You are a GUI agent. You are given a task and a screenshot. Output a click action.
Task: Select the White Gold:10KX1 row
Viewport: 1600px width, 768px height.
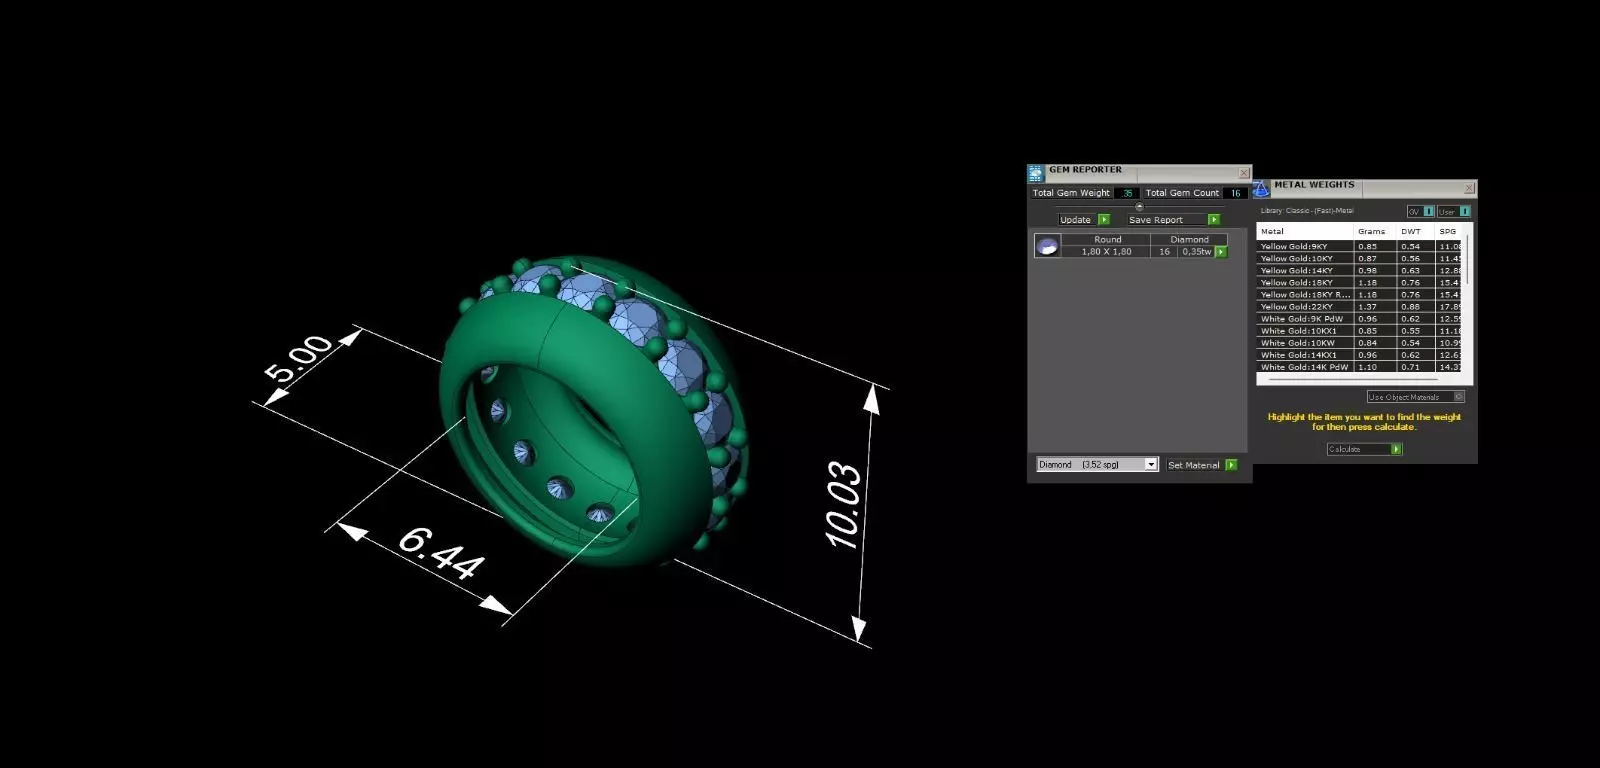(1359, 330)
